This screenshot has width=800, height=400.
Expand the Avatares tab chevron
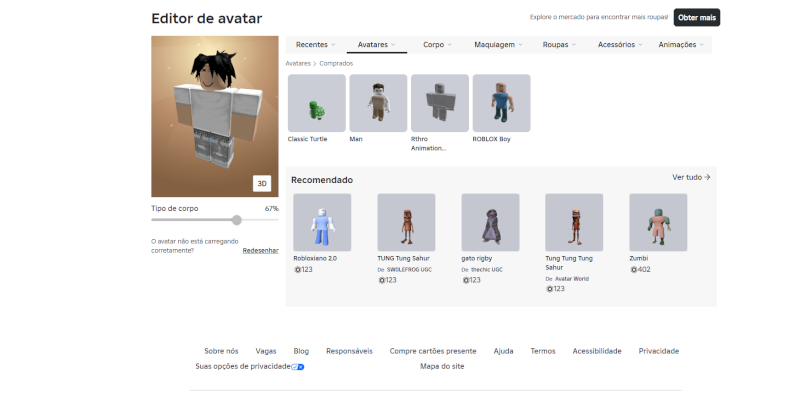tap(393, 45)
